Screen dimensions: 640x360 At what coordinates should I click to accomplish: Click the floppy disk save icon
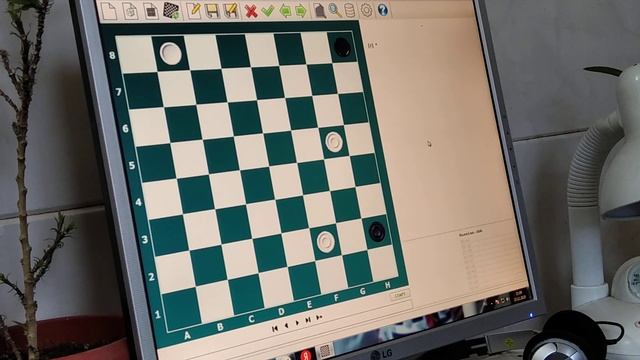coord(212,11)
